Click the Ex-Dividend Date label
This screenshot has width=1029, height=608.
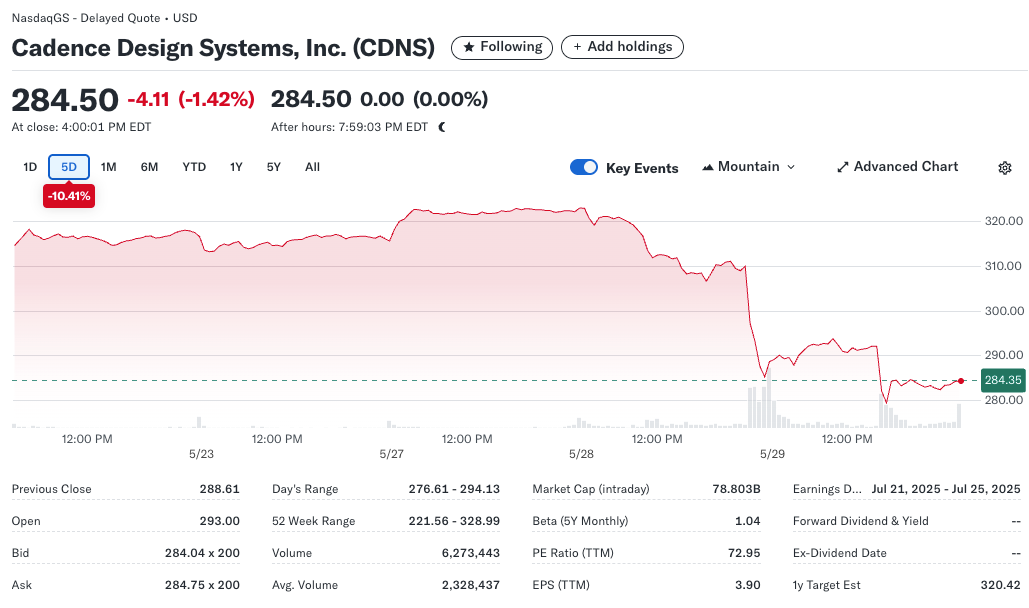pyautogui.click(x=839, y=553)
